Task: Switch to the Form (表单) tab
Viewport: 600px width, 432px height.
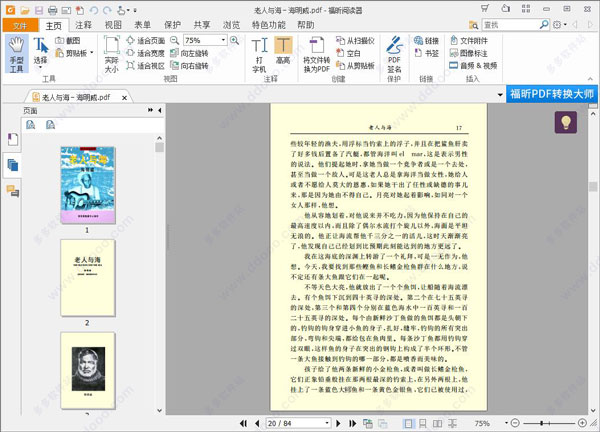Action: click(x=142, y=25)
